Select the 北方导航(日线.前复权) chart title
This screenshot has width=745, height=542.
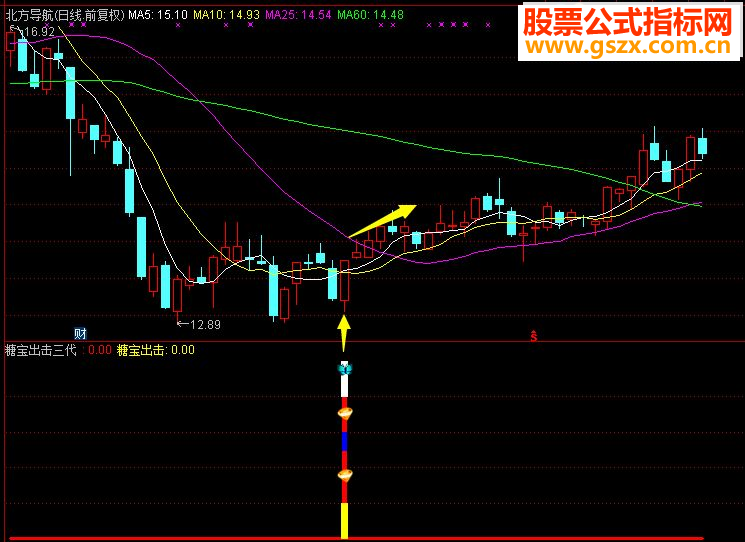point(65,15)
